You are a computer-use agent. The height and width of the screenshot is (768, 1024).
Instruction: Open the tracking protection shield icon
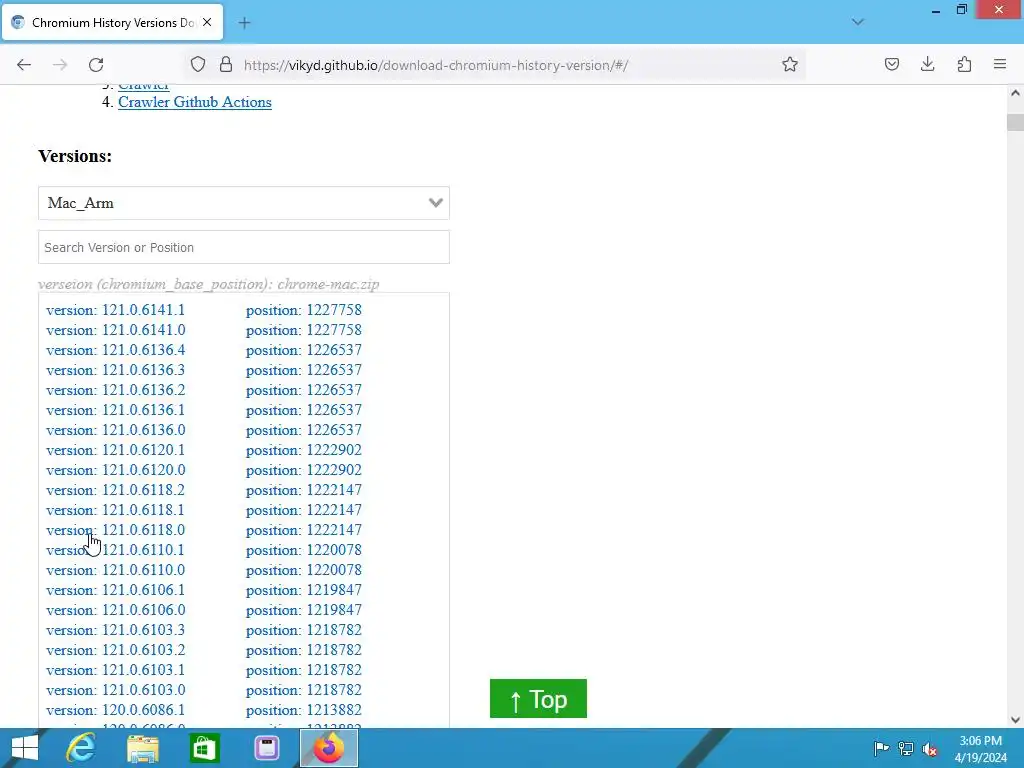198,65
